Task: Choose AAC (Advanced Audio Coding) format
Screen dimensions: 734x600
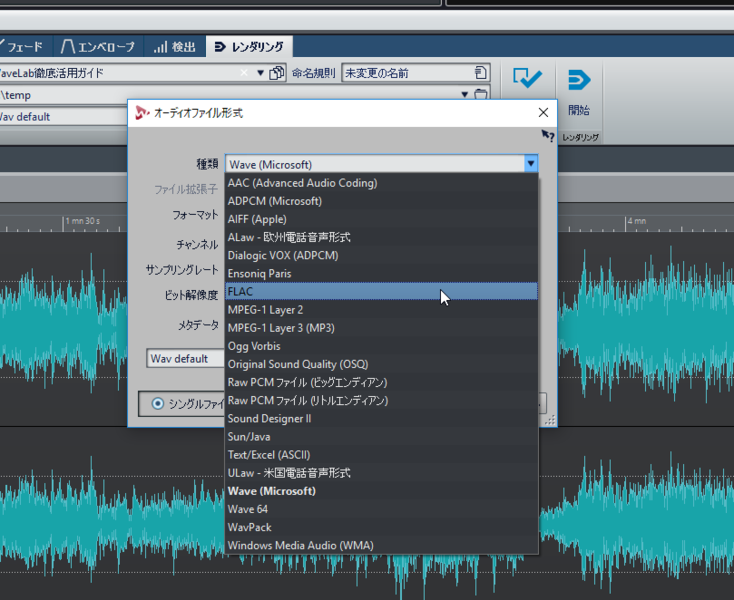Action: (381, 183)
